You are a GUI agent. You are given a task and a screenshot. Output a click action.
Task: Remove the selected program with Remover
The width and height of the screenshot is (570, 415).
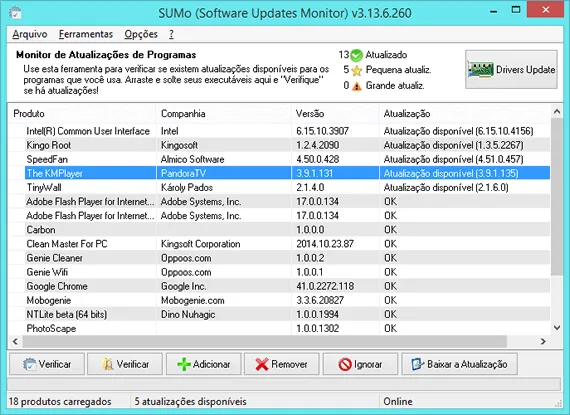pyautogui.click(x=282, y=364)
